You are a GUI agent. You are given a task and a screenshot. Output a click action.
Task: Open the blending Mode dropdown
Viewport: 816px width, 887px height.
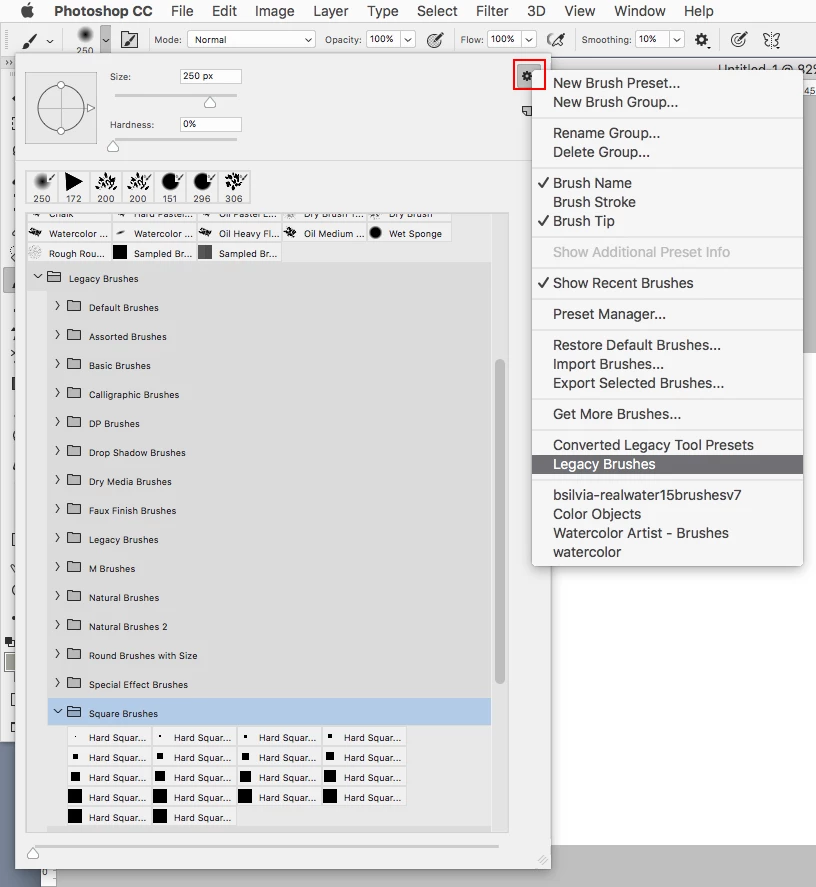point(251,40)
